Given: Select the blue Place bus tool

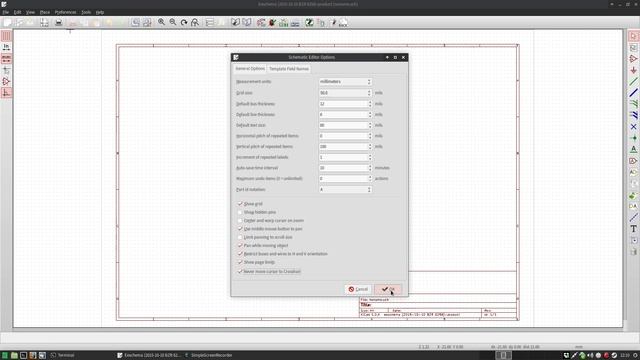Looking at the screenshot, I should (x=633, y=93).
